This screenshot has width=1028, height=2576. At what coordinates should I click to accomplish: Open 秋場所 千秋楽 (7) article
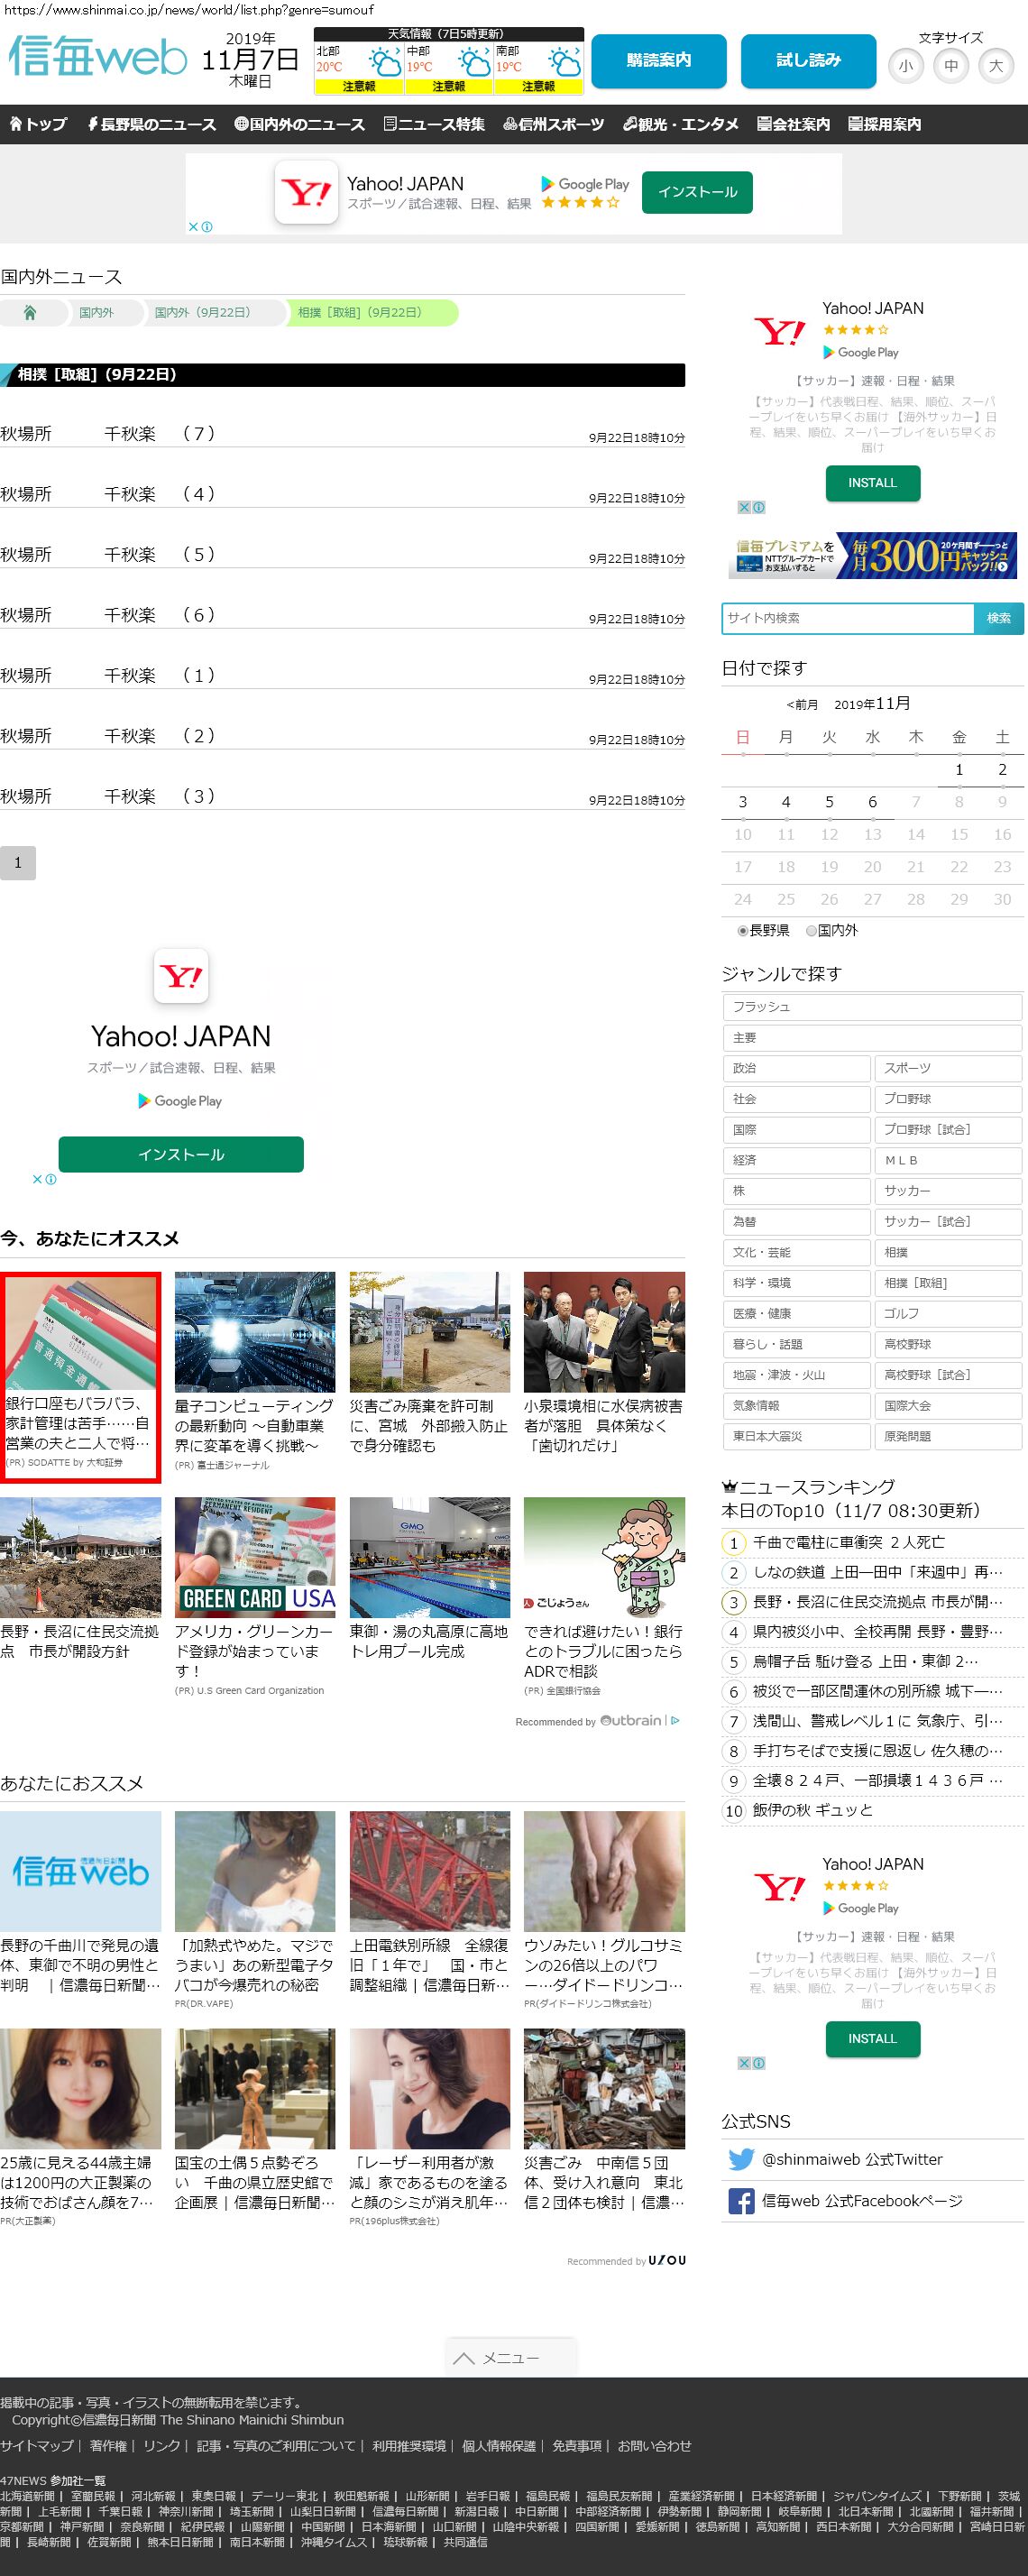tap(108, 434)
